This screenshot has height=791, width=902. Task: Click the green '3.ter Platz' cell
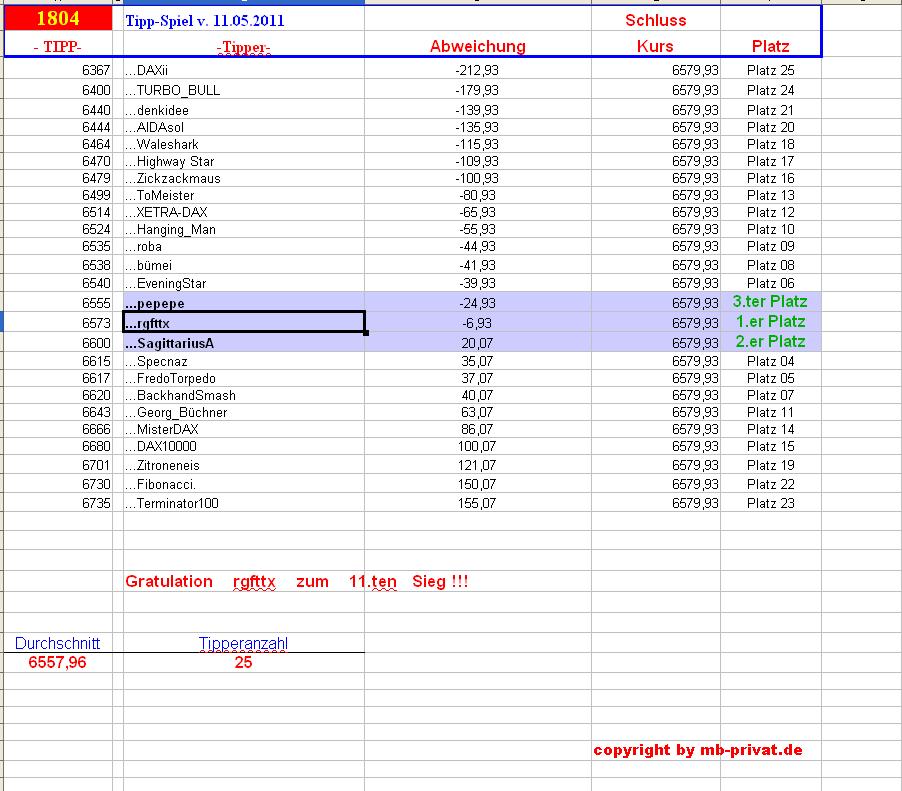click(770, 301)
